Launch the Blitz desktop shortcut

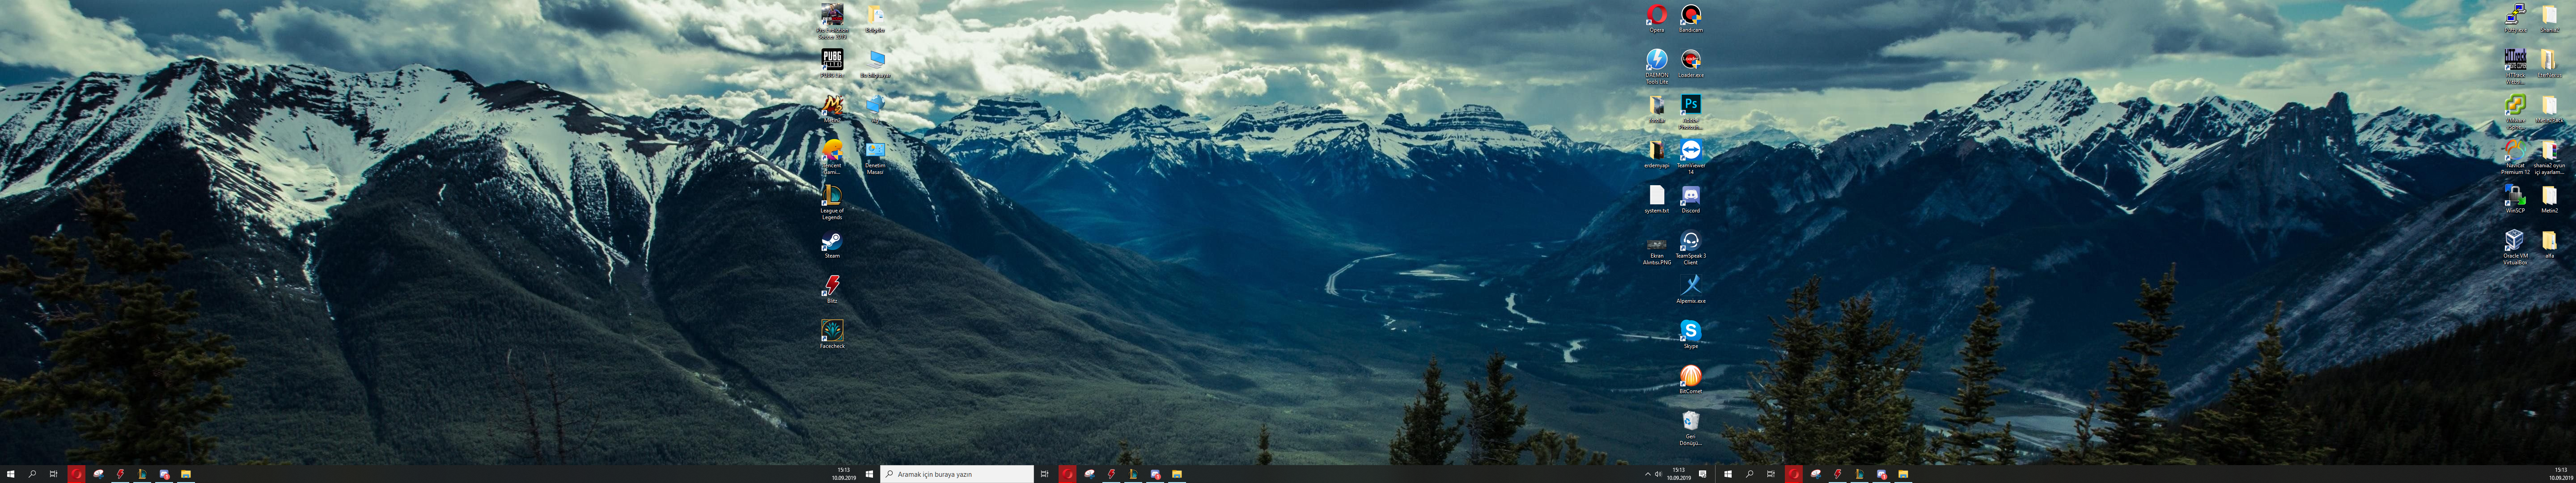(x=832, y=290)
